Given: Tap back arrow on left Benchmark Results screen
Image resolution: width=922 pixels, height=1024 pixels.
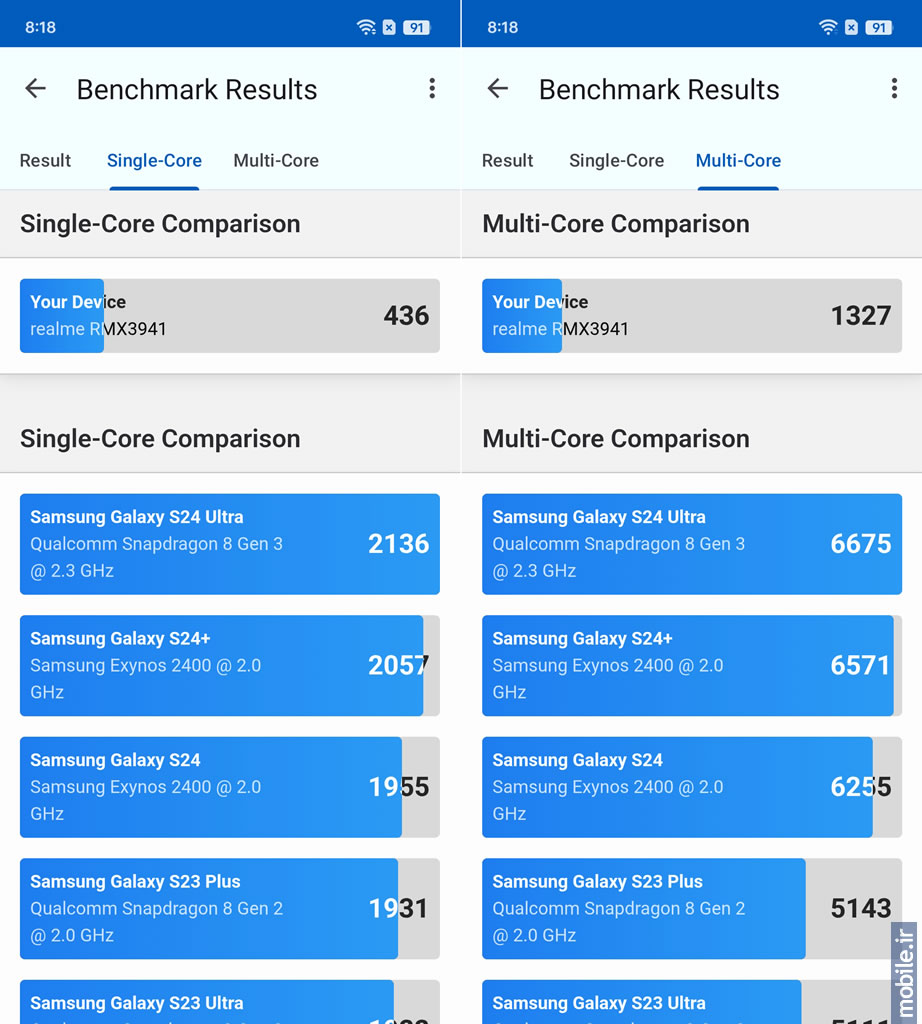Looking at the screenshot, I should [36, 88].
